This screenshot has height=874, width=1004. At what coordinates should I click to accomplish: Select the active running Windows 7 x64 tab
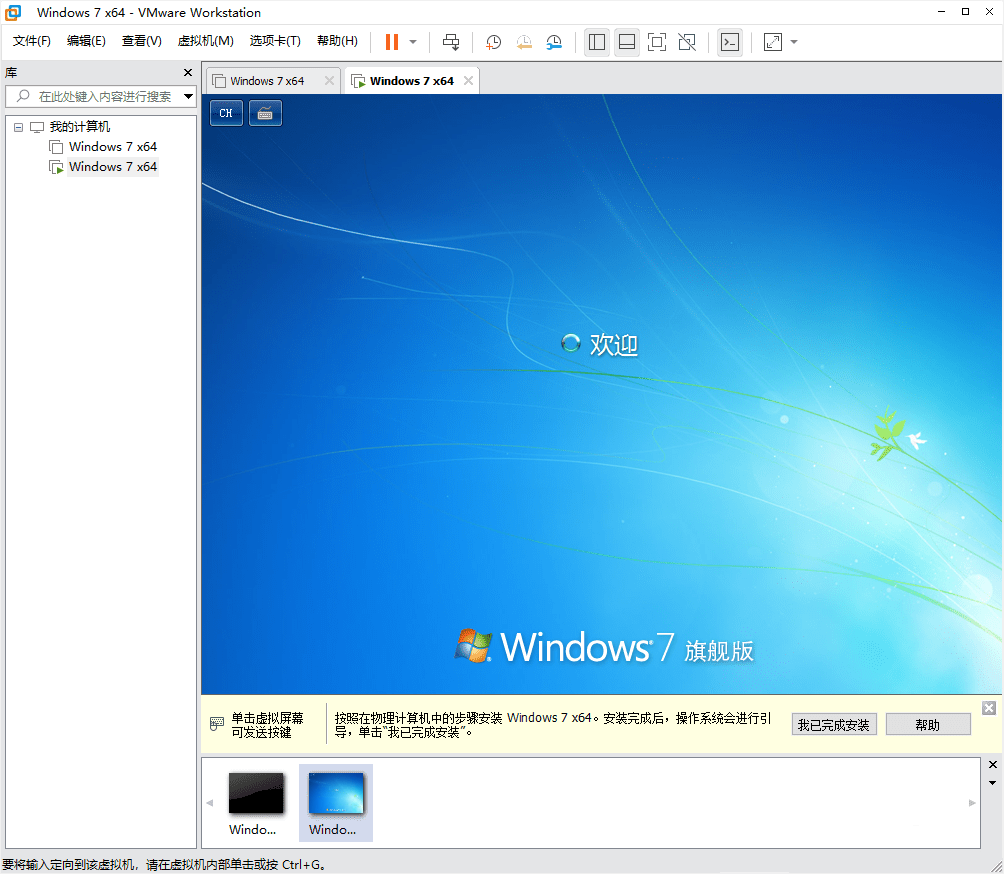click(x=411, y=81)
